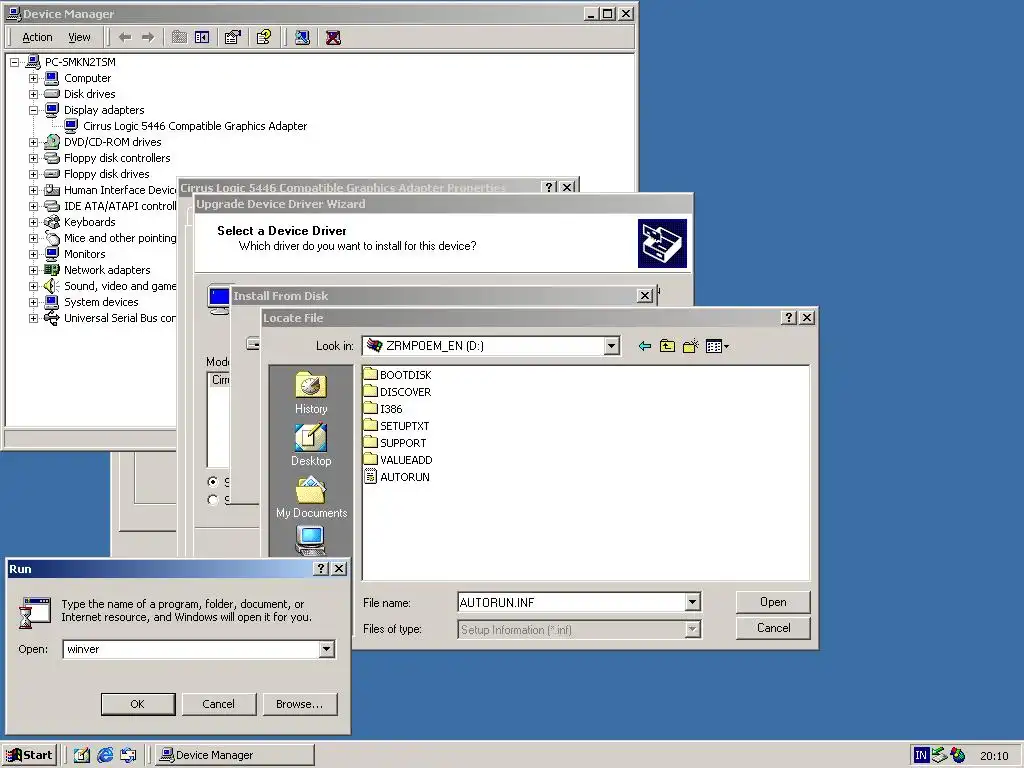Open Desktop in the places bar

(311, 445)
